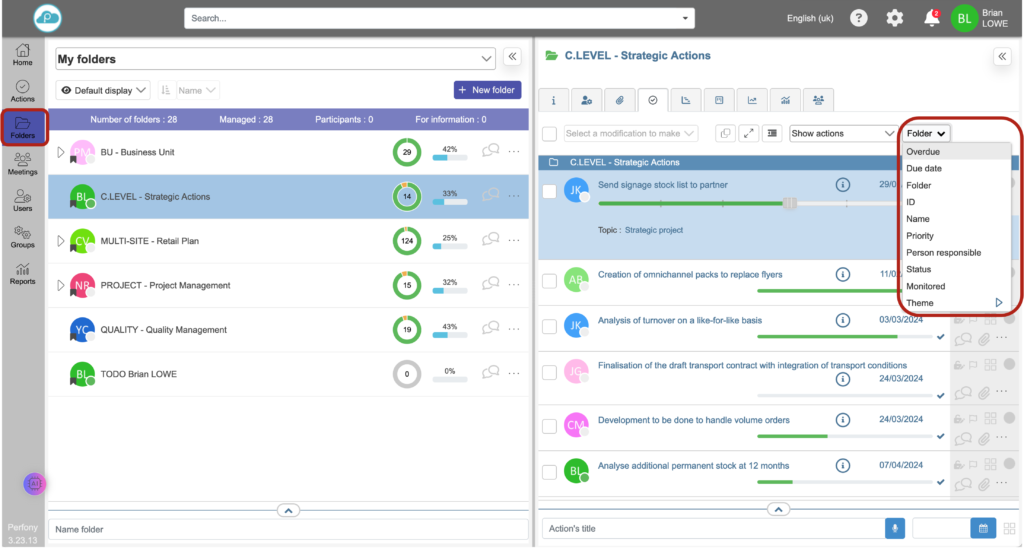
Task: Open settings via the gear icon
Action: [895, 18]
